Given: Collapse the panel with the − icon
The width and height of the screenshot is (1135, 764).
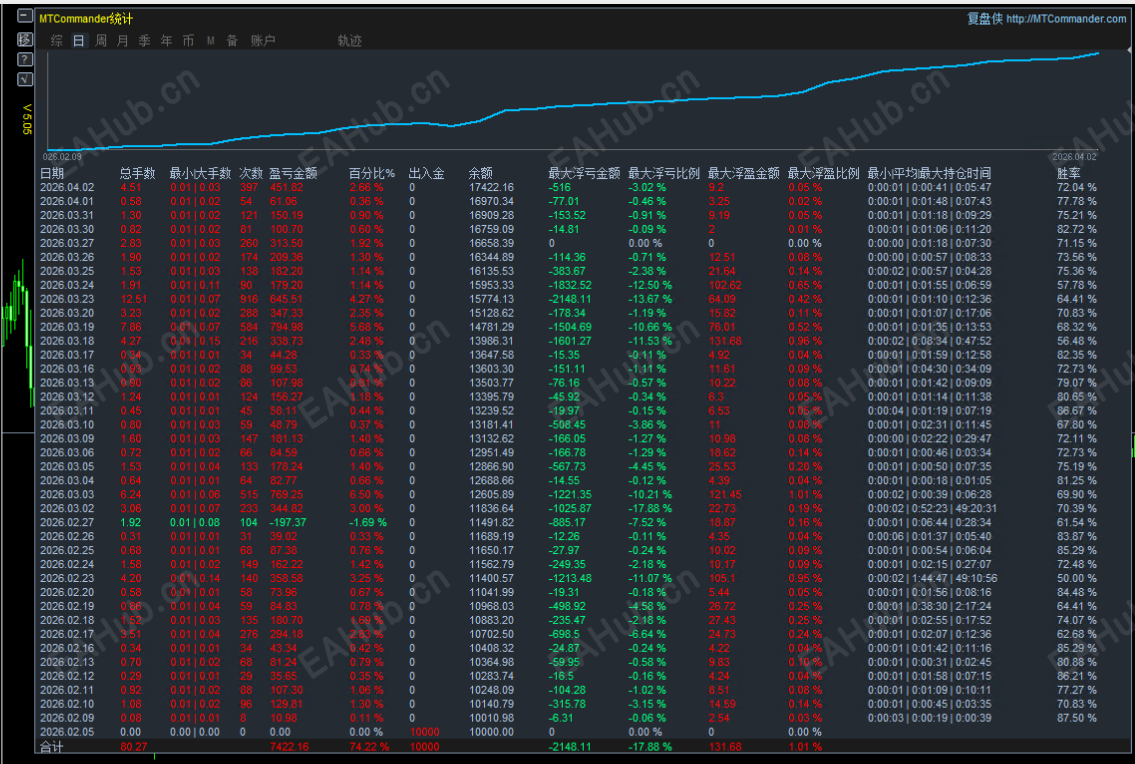Looking at the screenshot, I should coord(25,16).
